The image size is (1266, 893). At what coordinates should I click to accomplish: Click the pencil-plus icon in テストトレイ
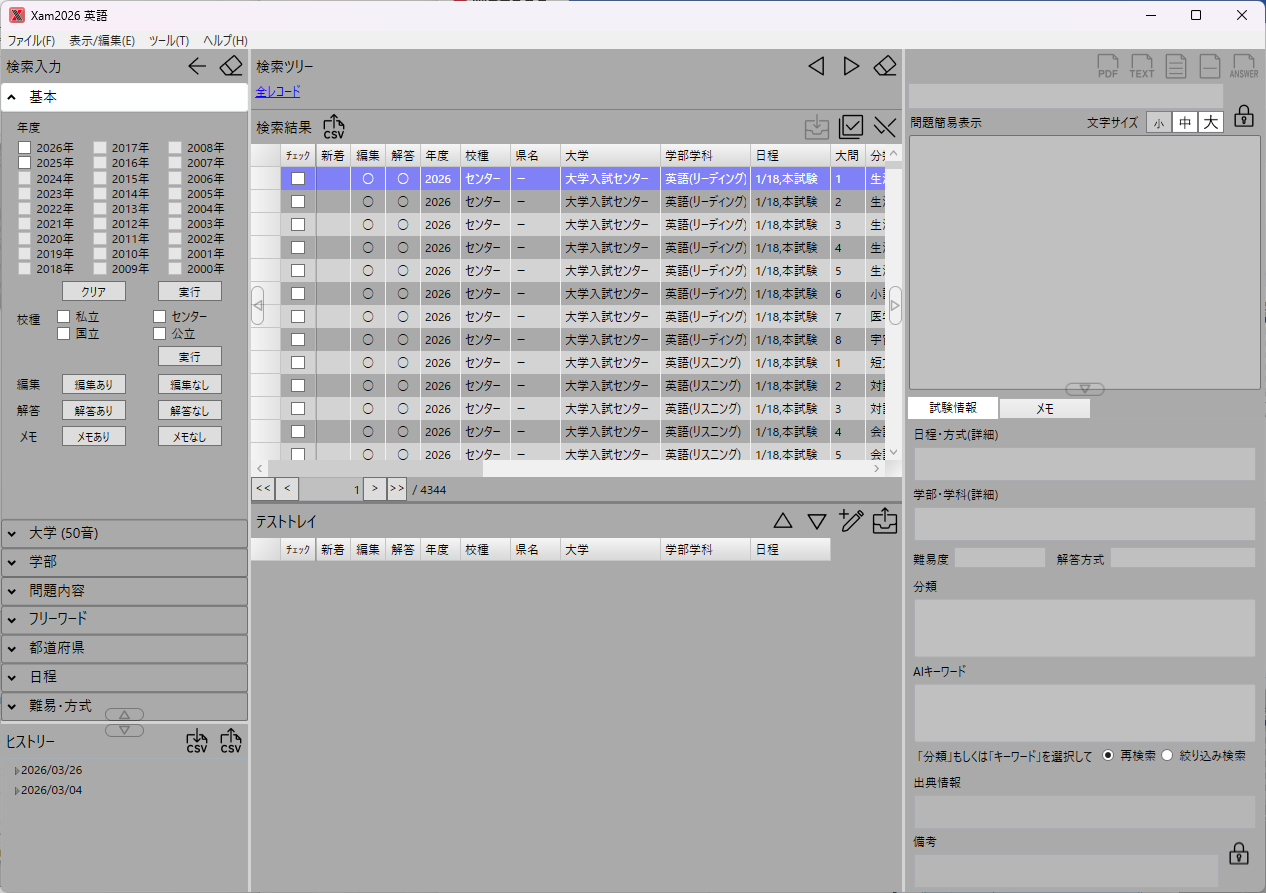(851, 520)
